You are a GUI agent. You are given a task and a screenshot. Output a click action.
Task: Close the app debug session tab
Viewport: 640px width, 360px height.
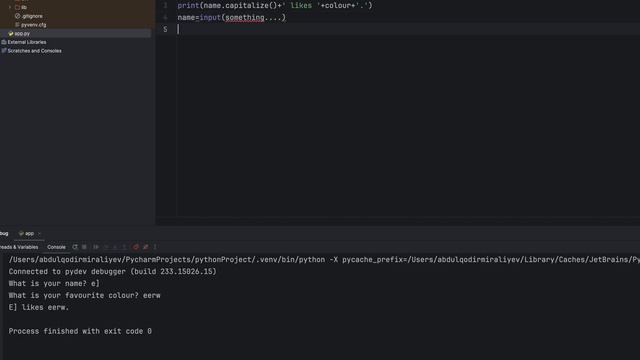click(39, 233)
